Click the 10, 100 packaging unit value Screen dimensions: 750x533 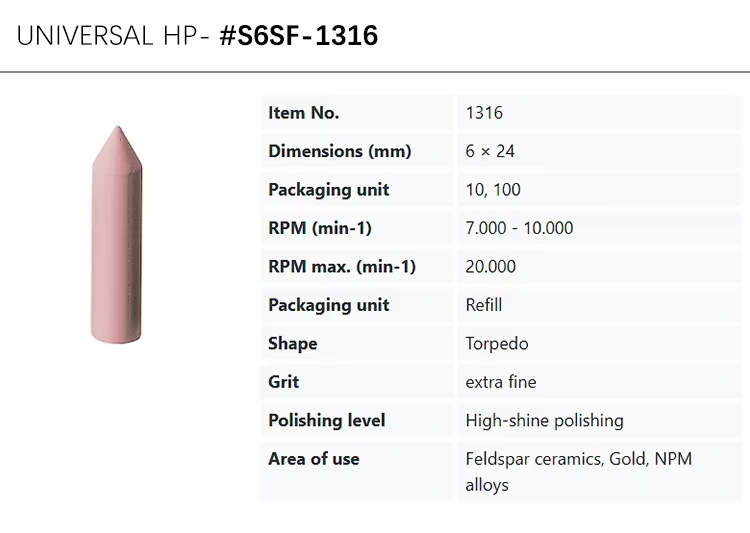click(x=493, y=190)
